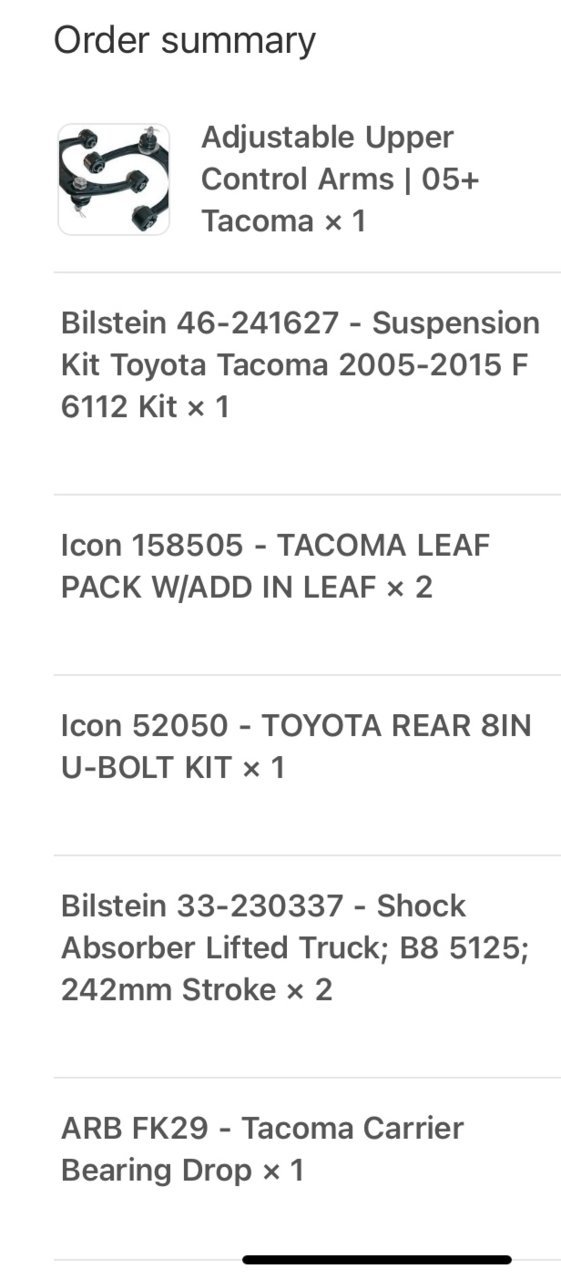Tap the iOS home indicator bar
Viewport: 561px width, 1279px height.
coord(377,1260)
